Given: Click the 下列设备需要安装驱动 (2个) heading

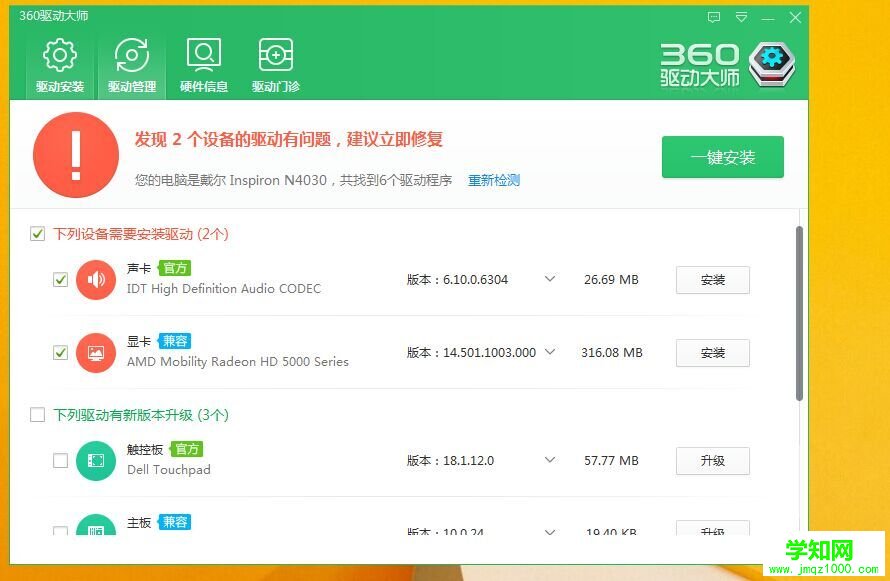Looking at the screenshot, I should point(141,234).
